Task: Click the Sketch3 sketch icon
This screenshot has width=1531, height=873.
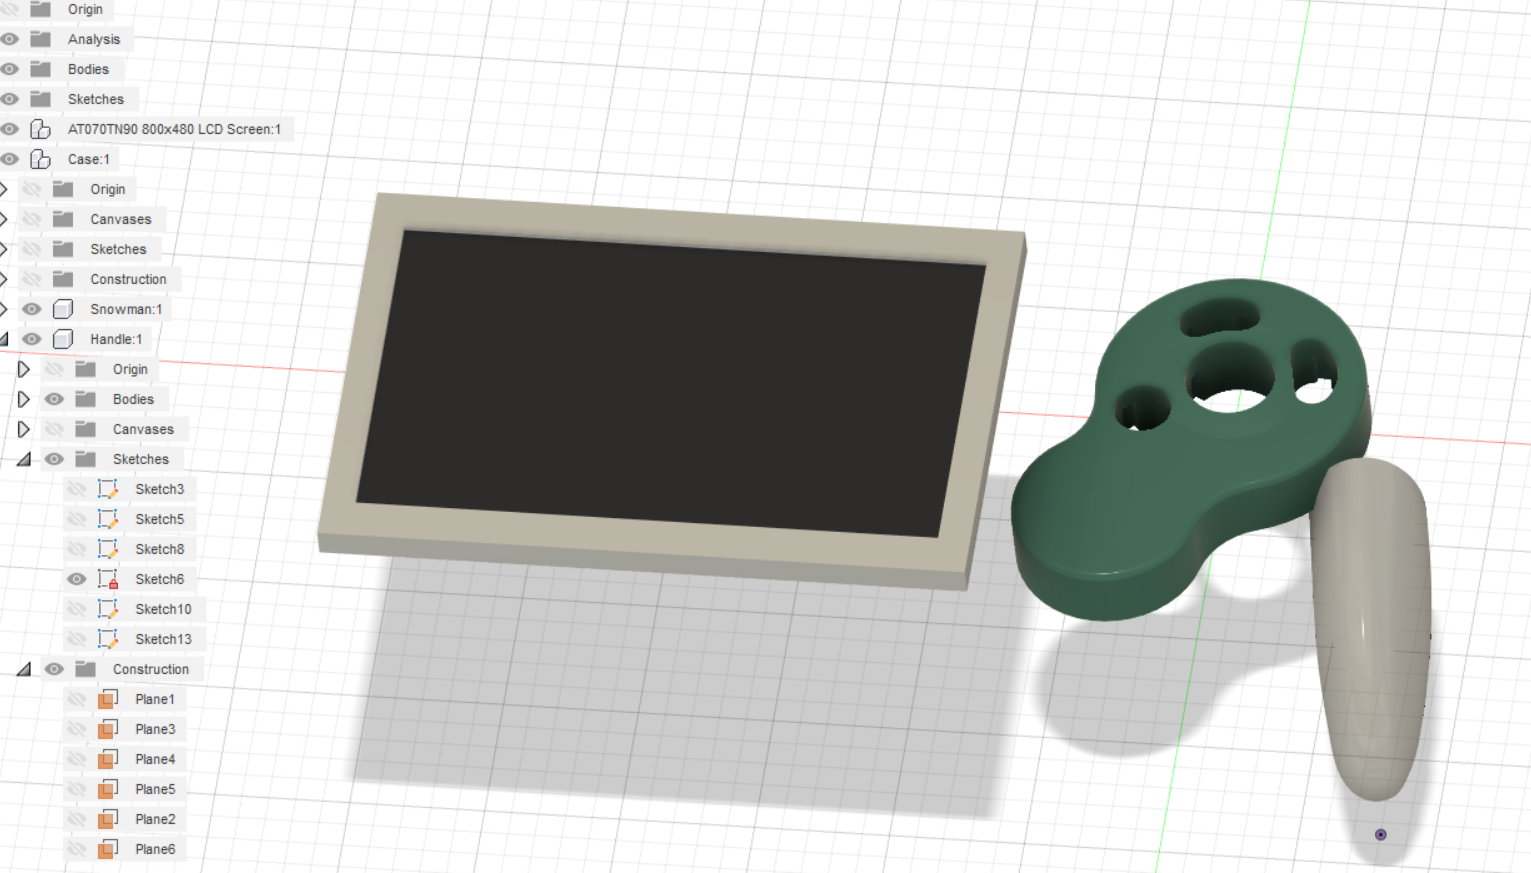Action: (108, 489)
